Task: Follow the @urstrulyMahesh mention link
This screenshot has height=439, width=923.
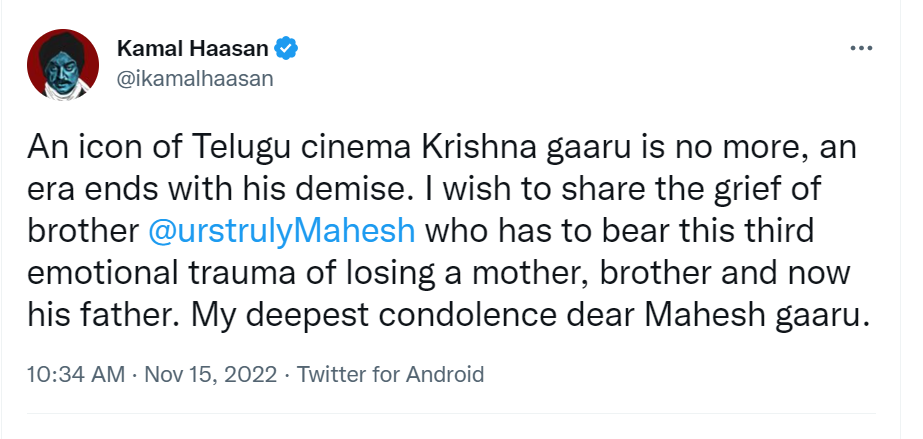Action: pyautogui.click(x=281, y=230)
